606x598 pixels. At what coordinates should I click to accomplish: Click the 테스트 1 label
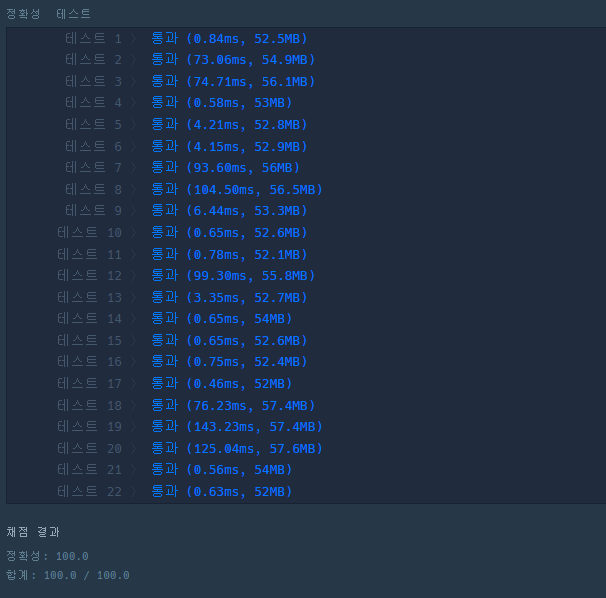point(93,38)
